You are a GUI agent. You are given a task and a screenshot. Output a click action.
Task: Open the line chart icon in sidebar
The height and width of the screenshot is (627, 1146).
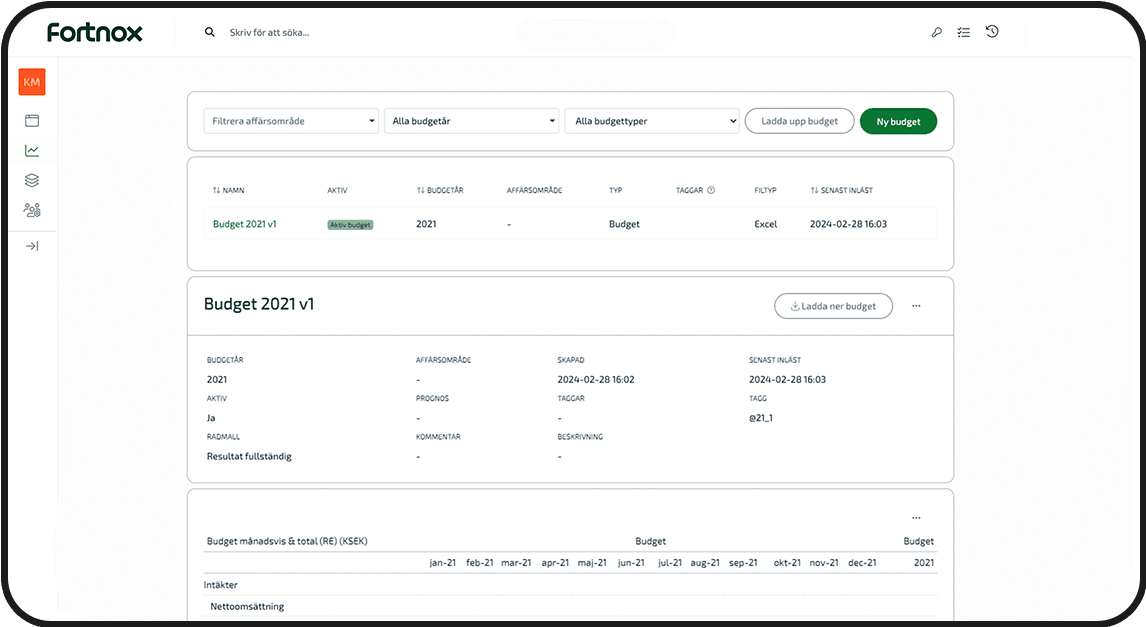(x=32, y=151)
